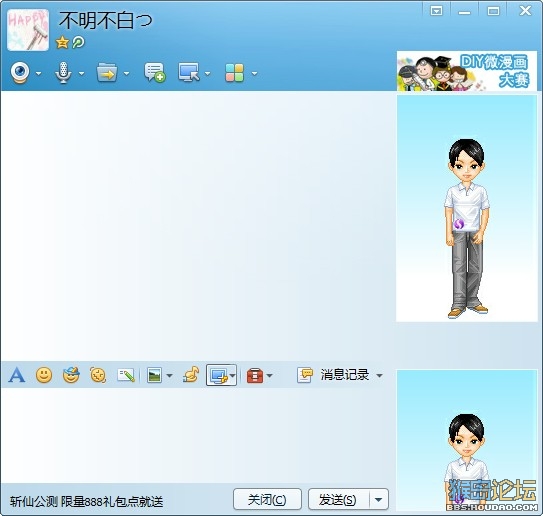The height and width of the screenshot is (516, 543).
Task: Open the send picture icon
Action: click(154, 375)
